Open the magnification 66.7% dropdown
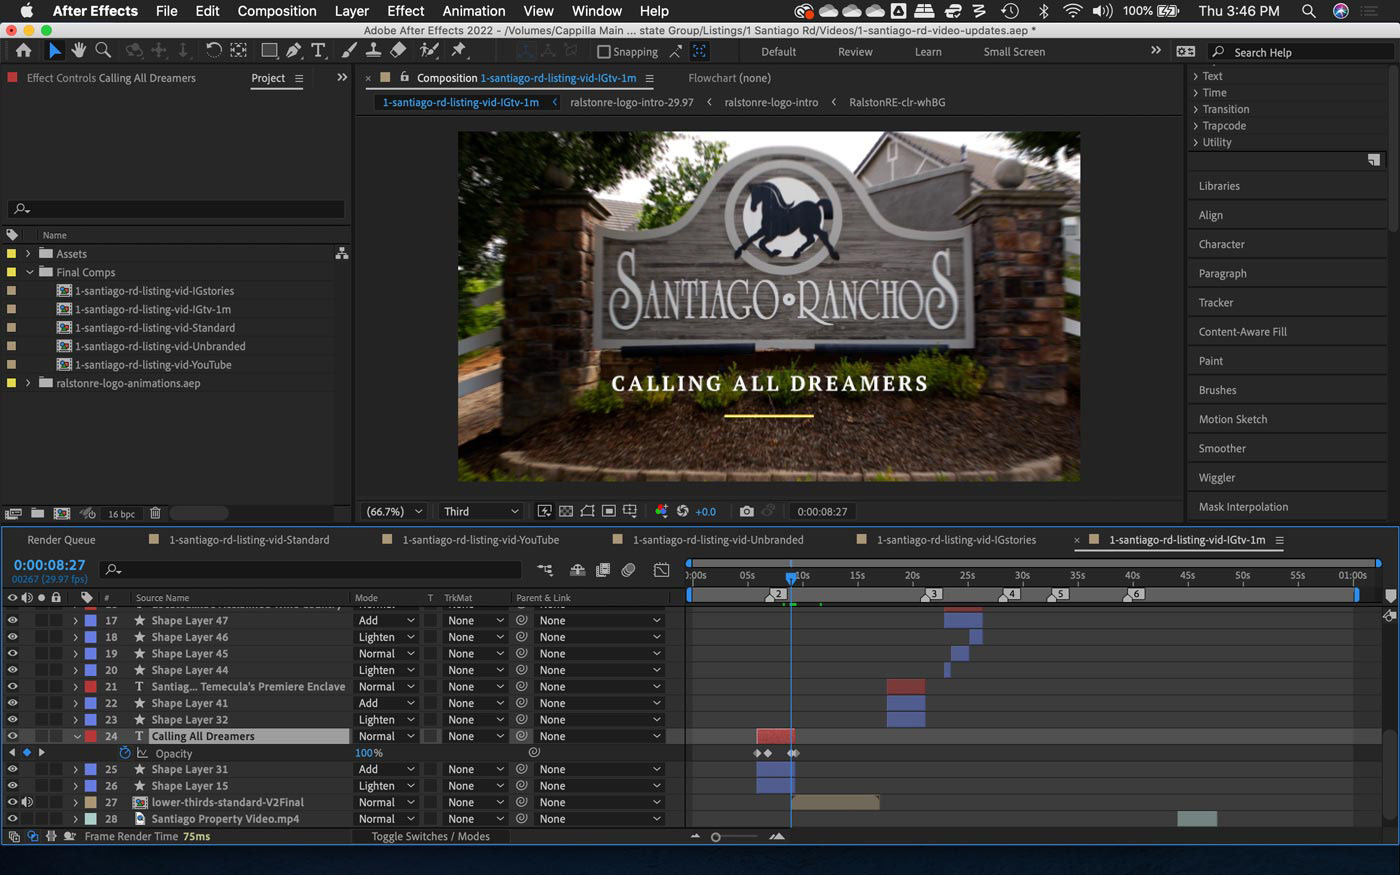Image resolution: width=1400 pixels, height=875 pixels. 395,511
